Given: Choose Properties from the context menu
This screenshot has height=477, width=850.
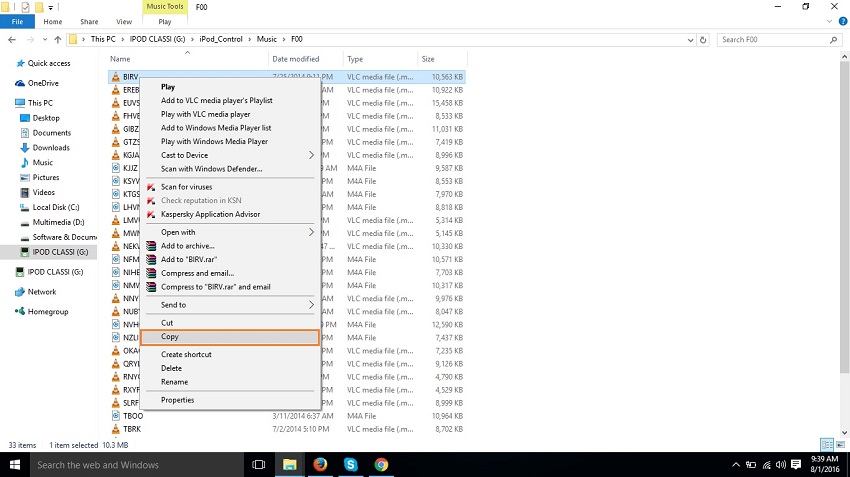Looking at the screenshot, I should (178, 400).
